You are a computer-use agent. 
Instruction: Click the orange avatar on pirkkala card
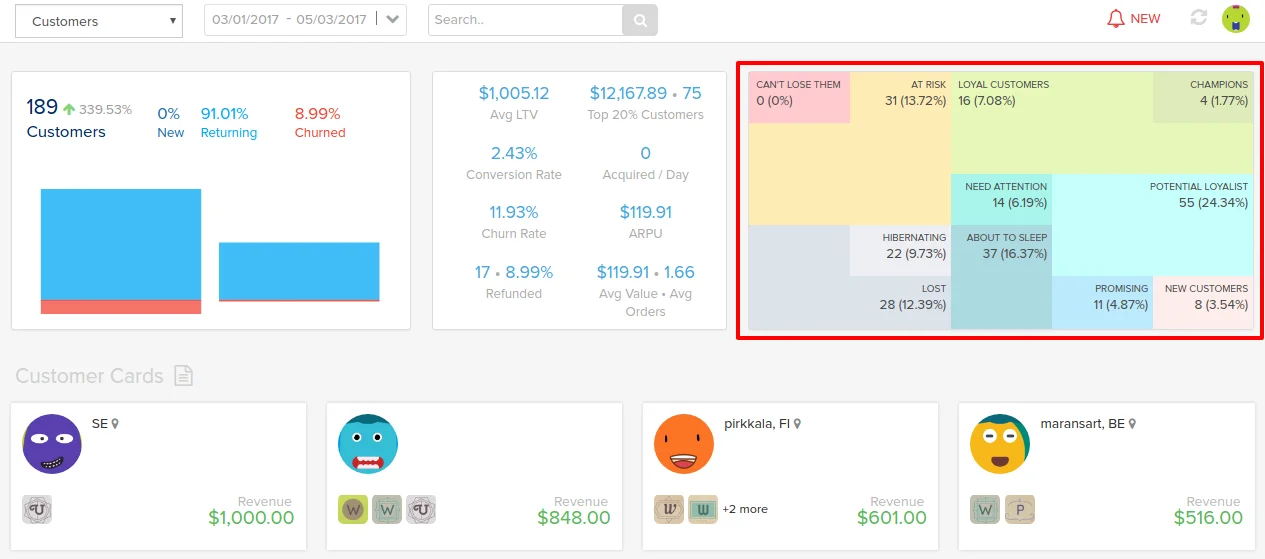coord(684,444)
